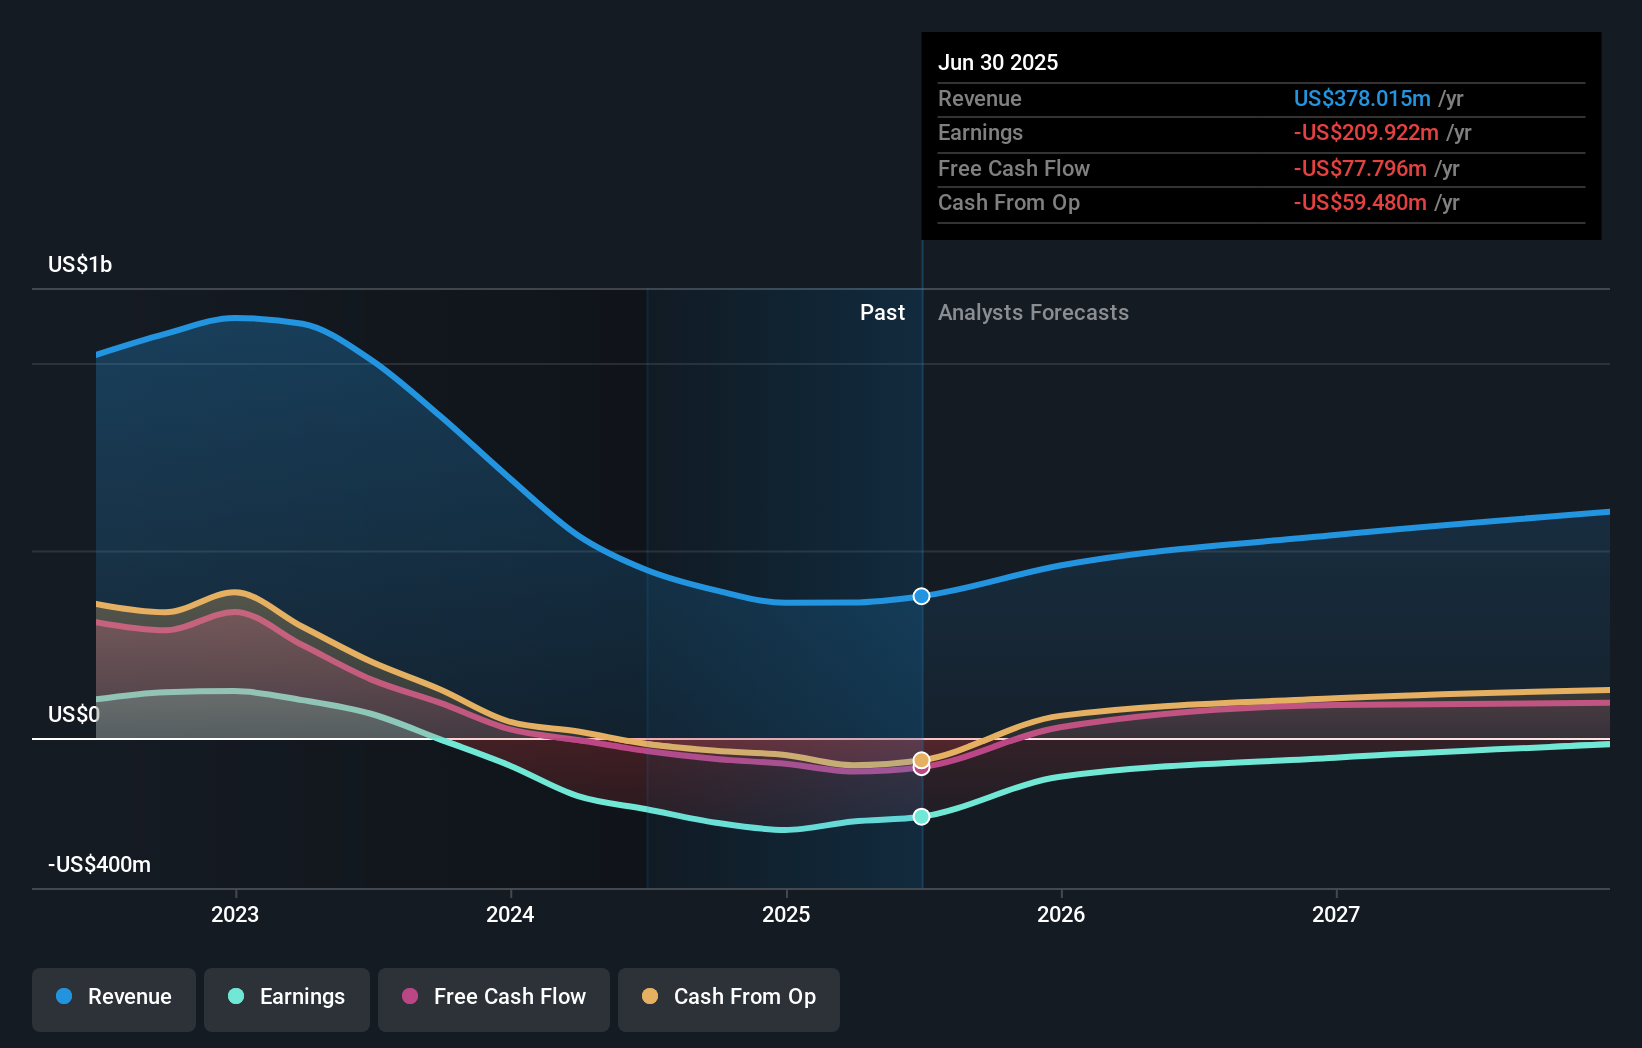Hide the Earnings line via its legend button
Viewport: 1642px width, 1048px height.
[286, 999]
